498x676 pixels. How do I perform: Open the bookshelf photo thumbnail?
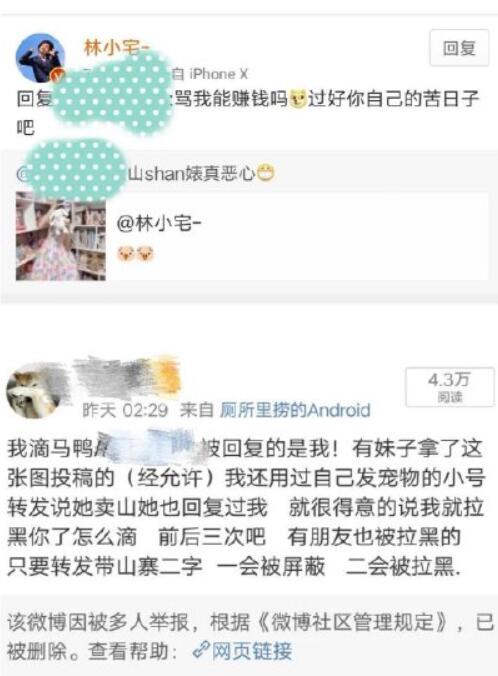[61, 237]
